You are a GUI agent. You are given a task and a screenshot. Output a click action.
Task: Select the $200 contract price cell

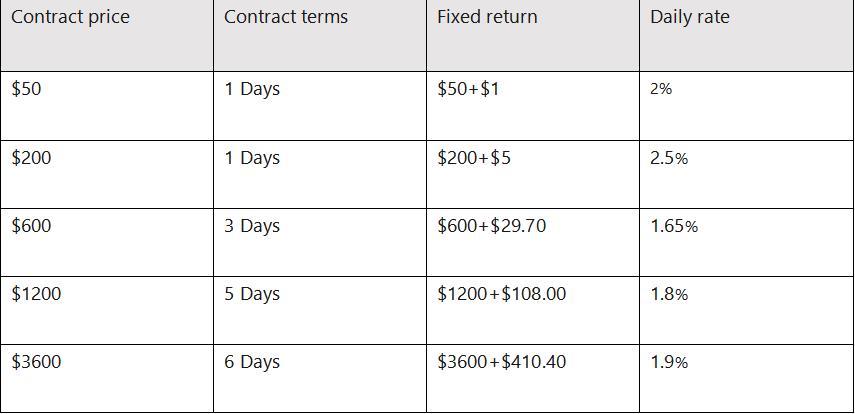[x=31, y=158]
